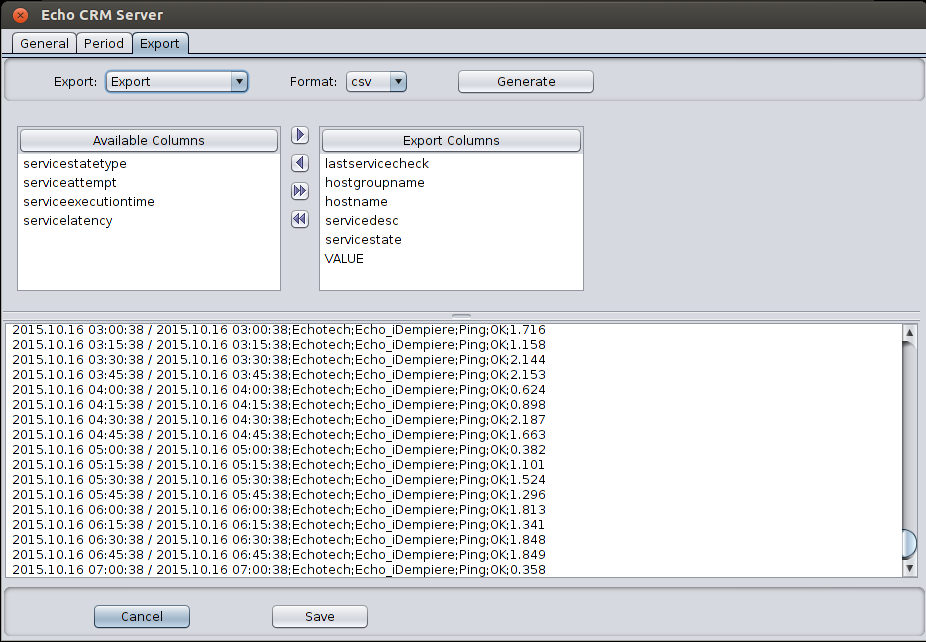926x642 pixels.
Task: Switch to the Period tab
Action: (104, 43)
